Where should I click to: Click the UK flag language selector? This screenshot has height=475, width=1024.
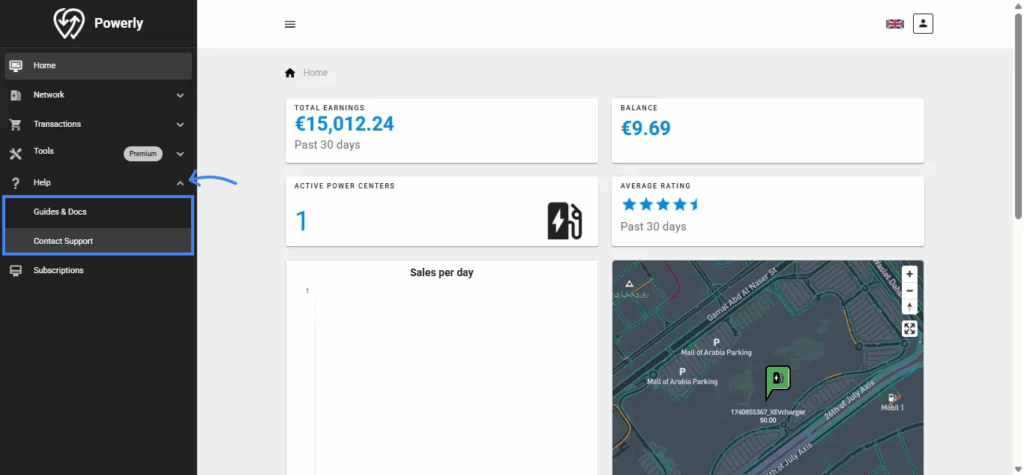coord(894,24)
